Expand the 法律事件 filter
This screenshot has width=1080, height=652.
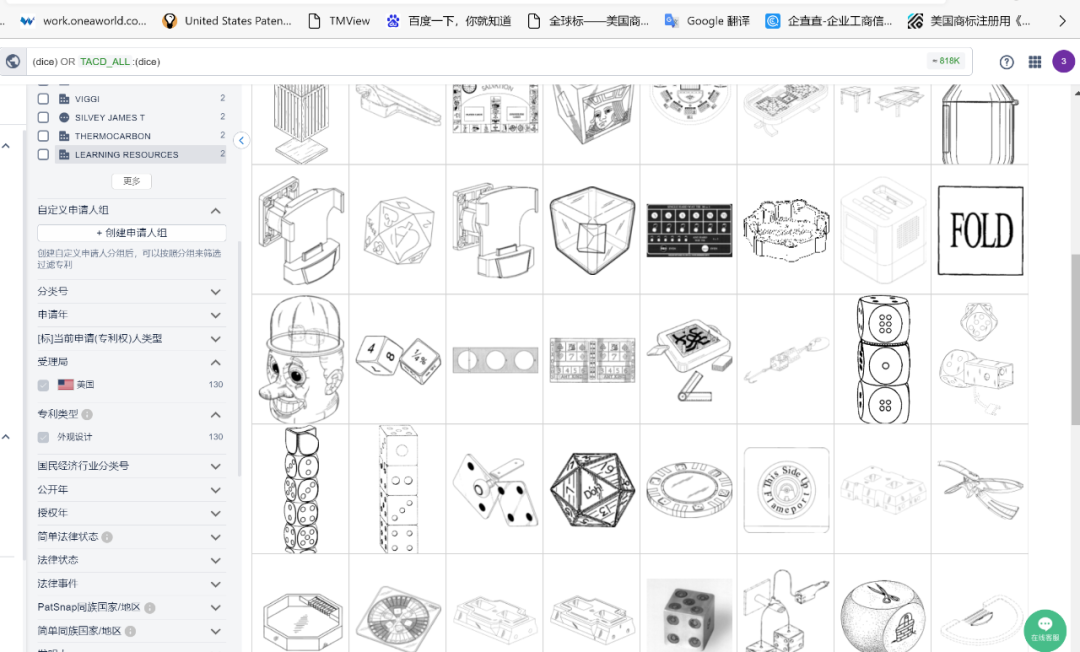coord(216,585)
